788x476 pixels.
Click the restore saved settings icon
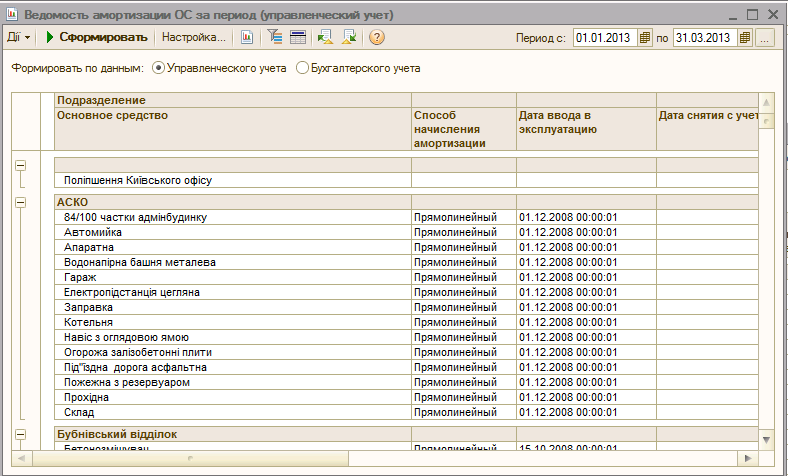click(x=325, y=37)
